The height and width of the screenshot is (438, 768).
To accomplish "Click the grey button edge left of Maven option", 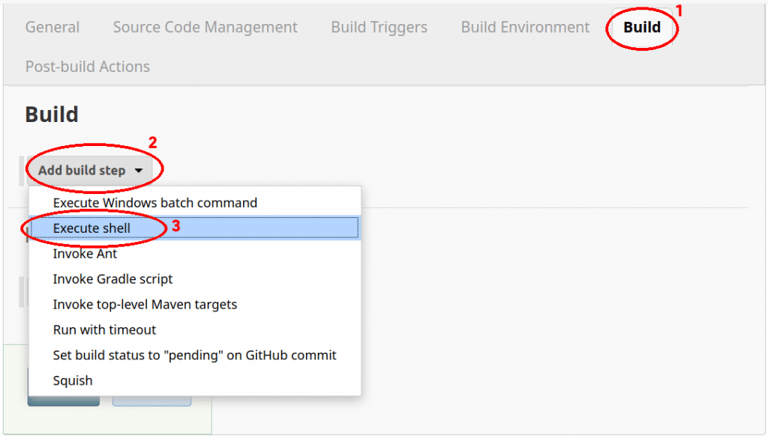I will pyautogui.click(x=22, y=292).
